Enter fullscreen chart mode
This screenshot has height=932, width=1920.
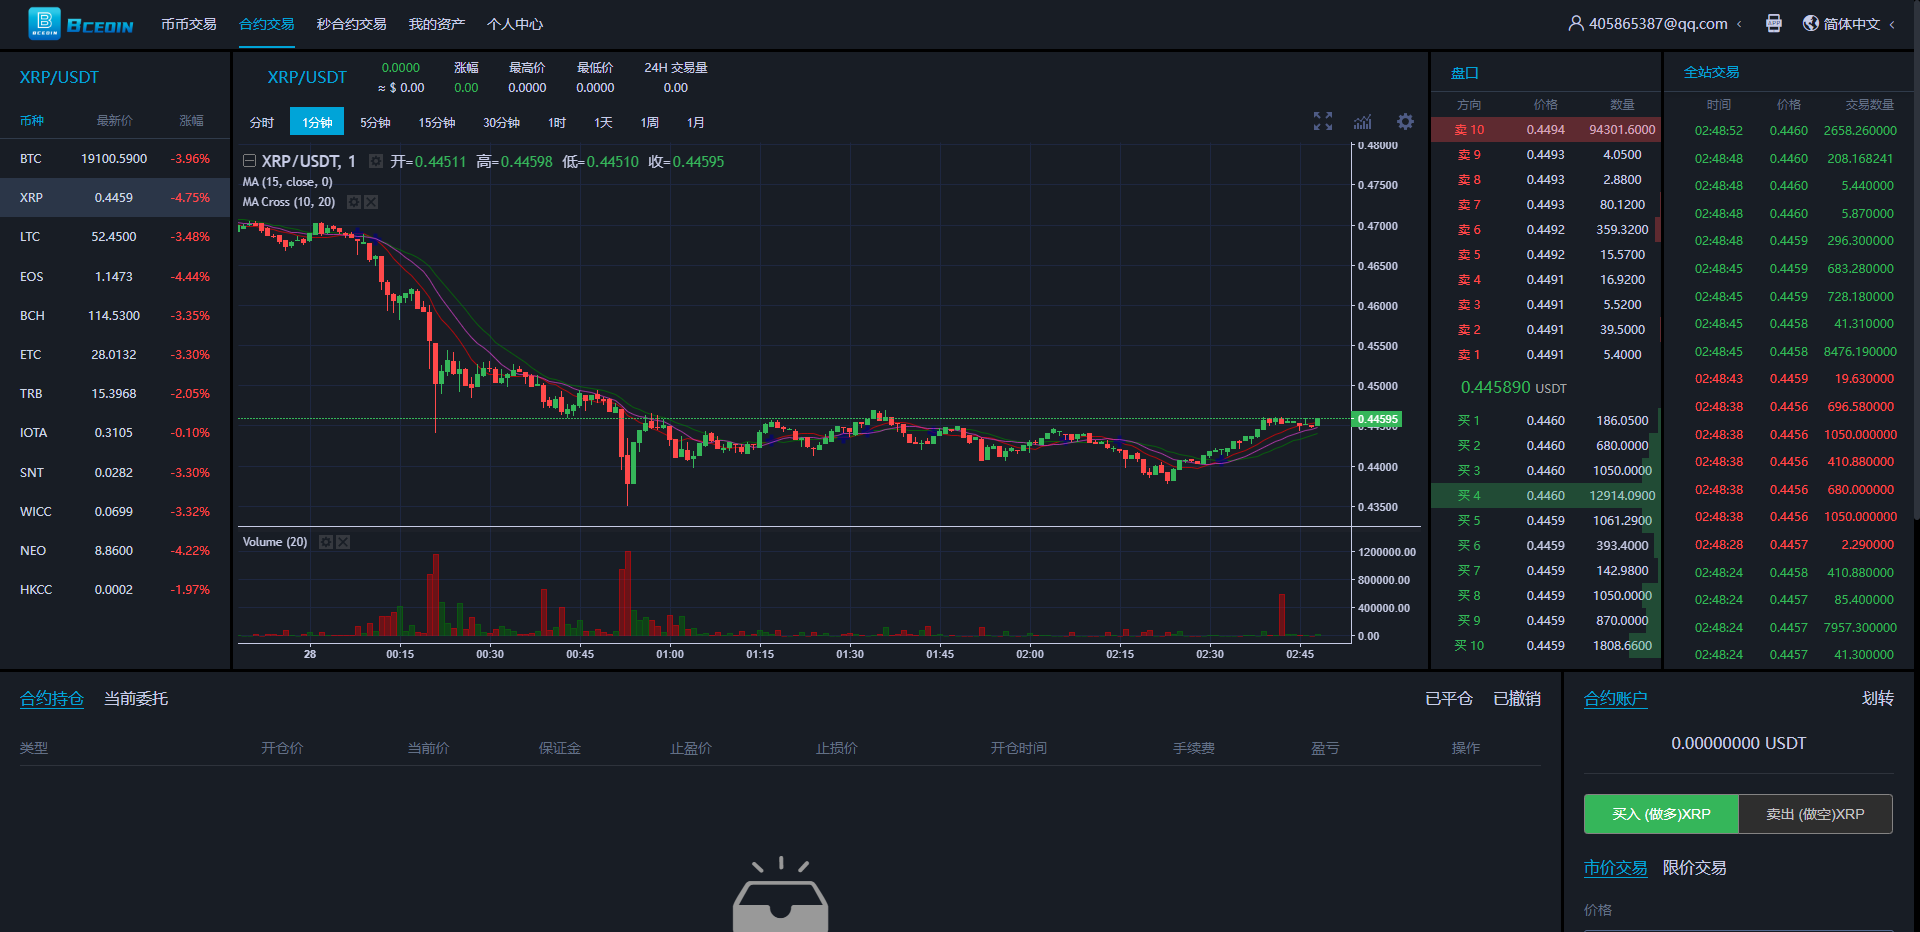(x=1323, y=122)
